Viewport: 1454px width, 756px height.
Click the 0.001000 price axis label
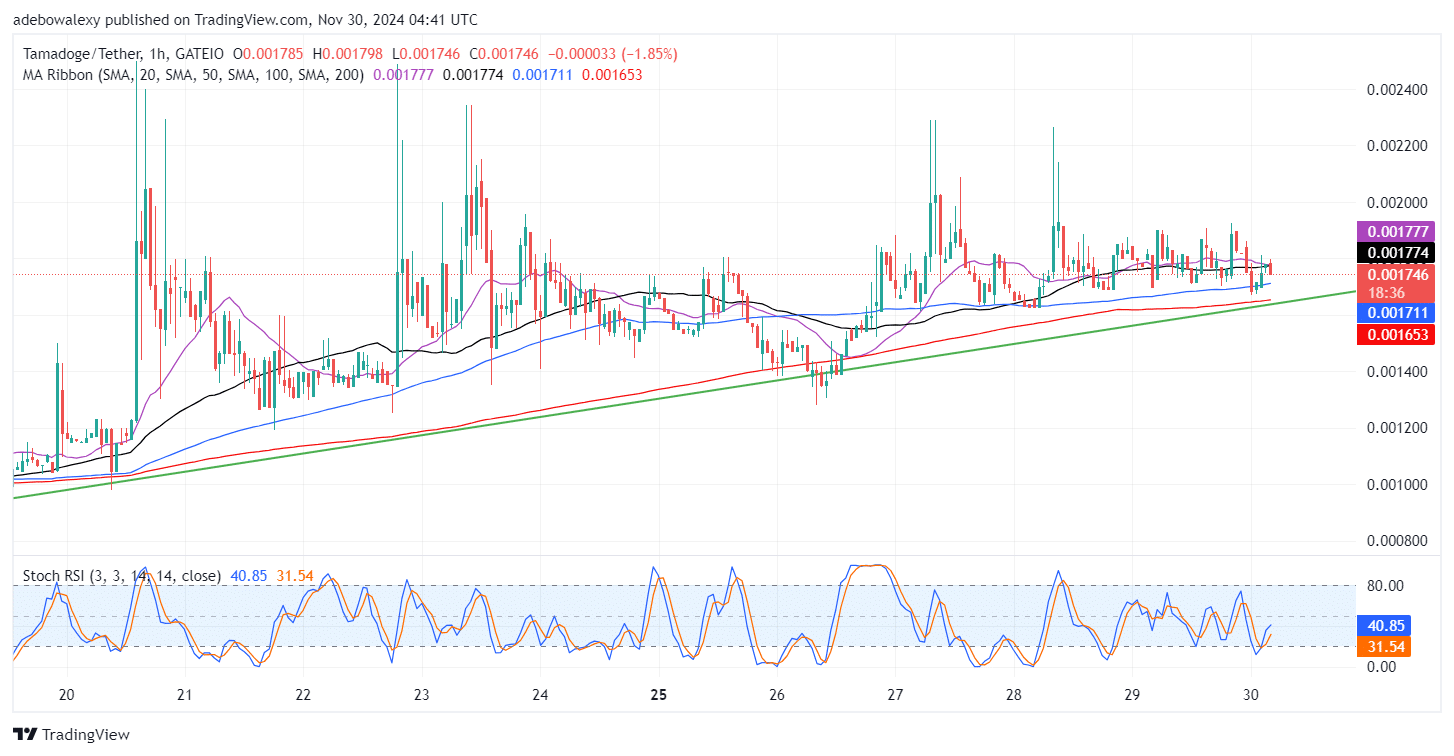tap(1397, 485)
